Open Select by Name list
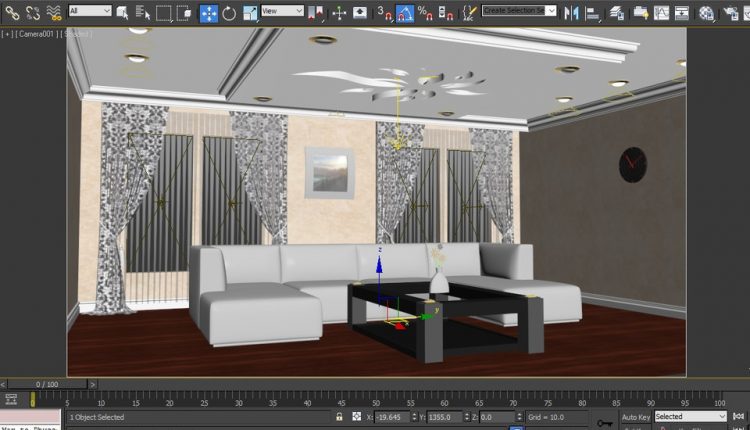 click(x=143, y=13)
